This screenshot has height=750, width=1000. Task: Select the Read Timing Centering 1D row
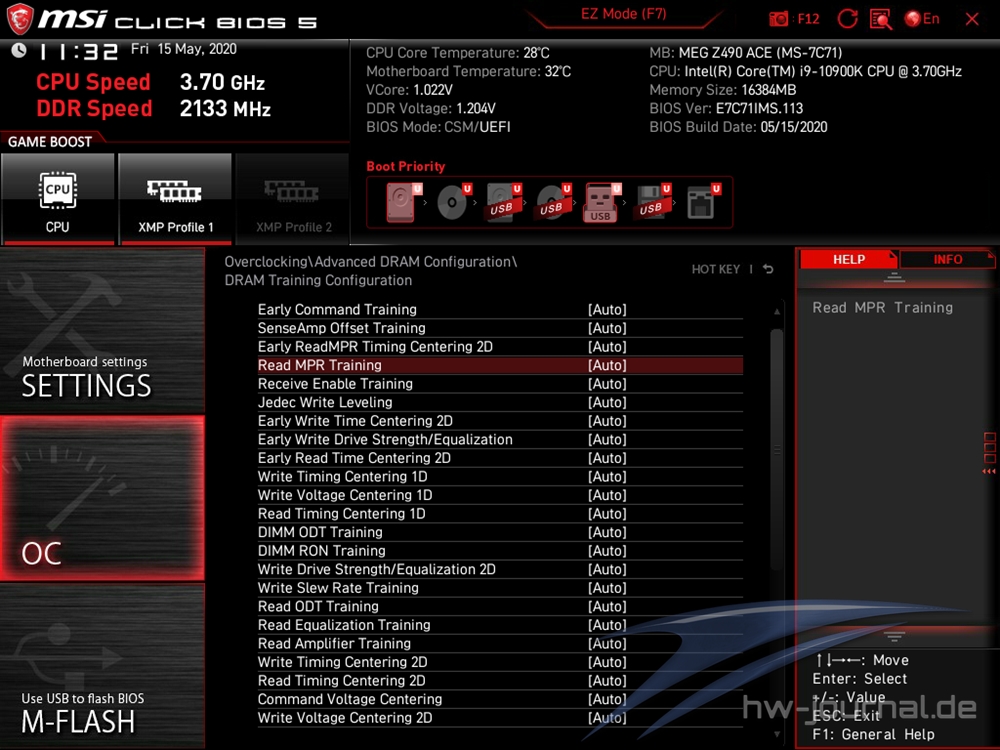coord(500,513)
